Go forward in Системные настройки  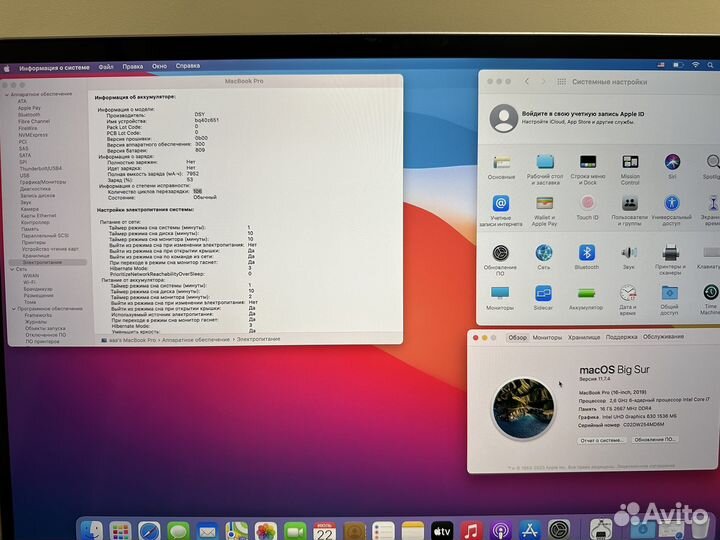pyautogui.click(x=543, y=81)
